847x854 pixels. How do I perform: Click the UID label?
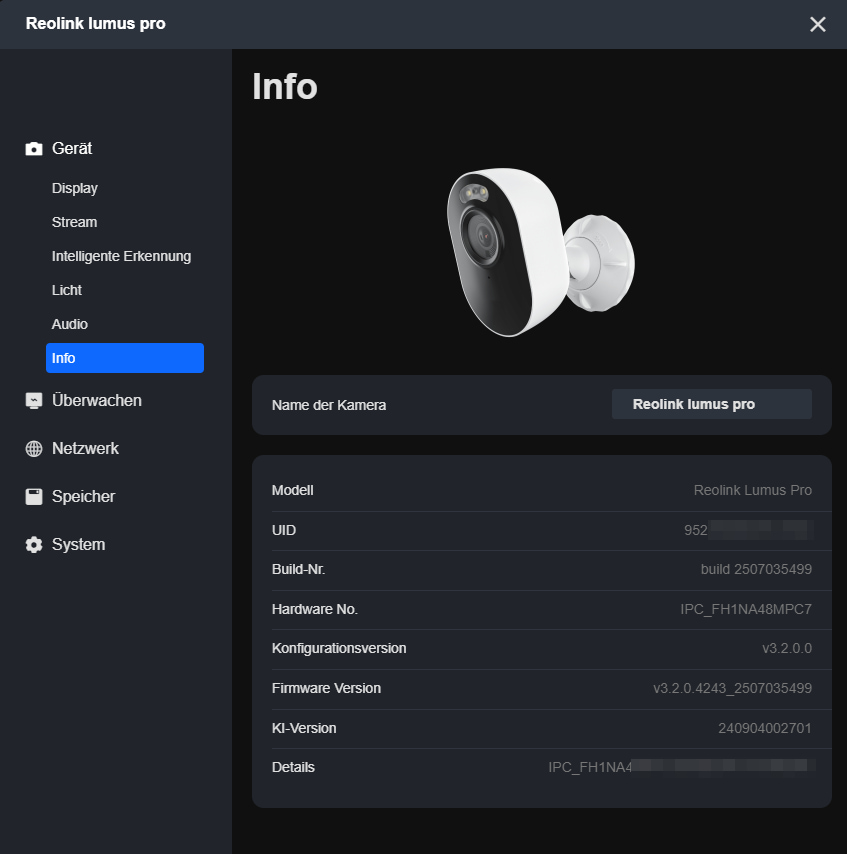coord(284,530)
